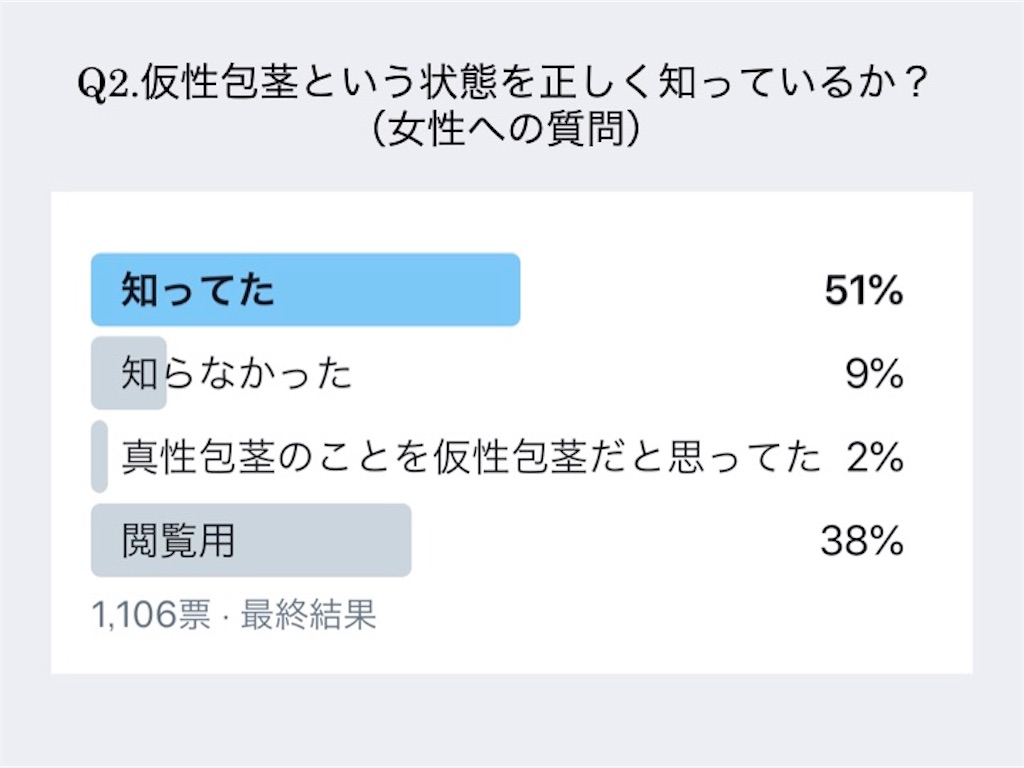Click the 知 character in 知らなかった
The image size is (1024, 768).
139,374
